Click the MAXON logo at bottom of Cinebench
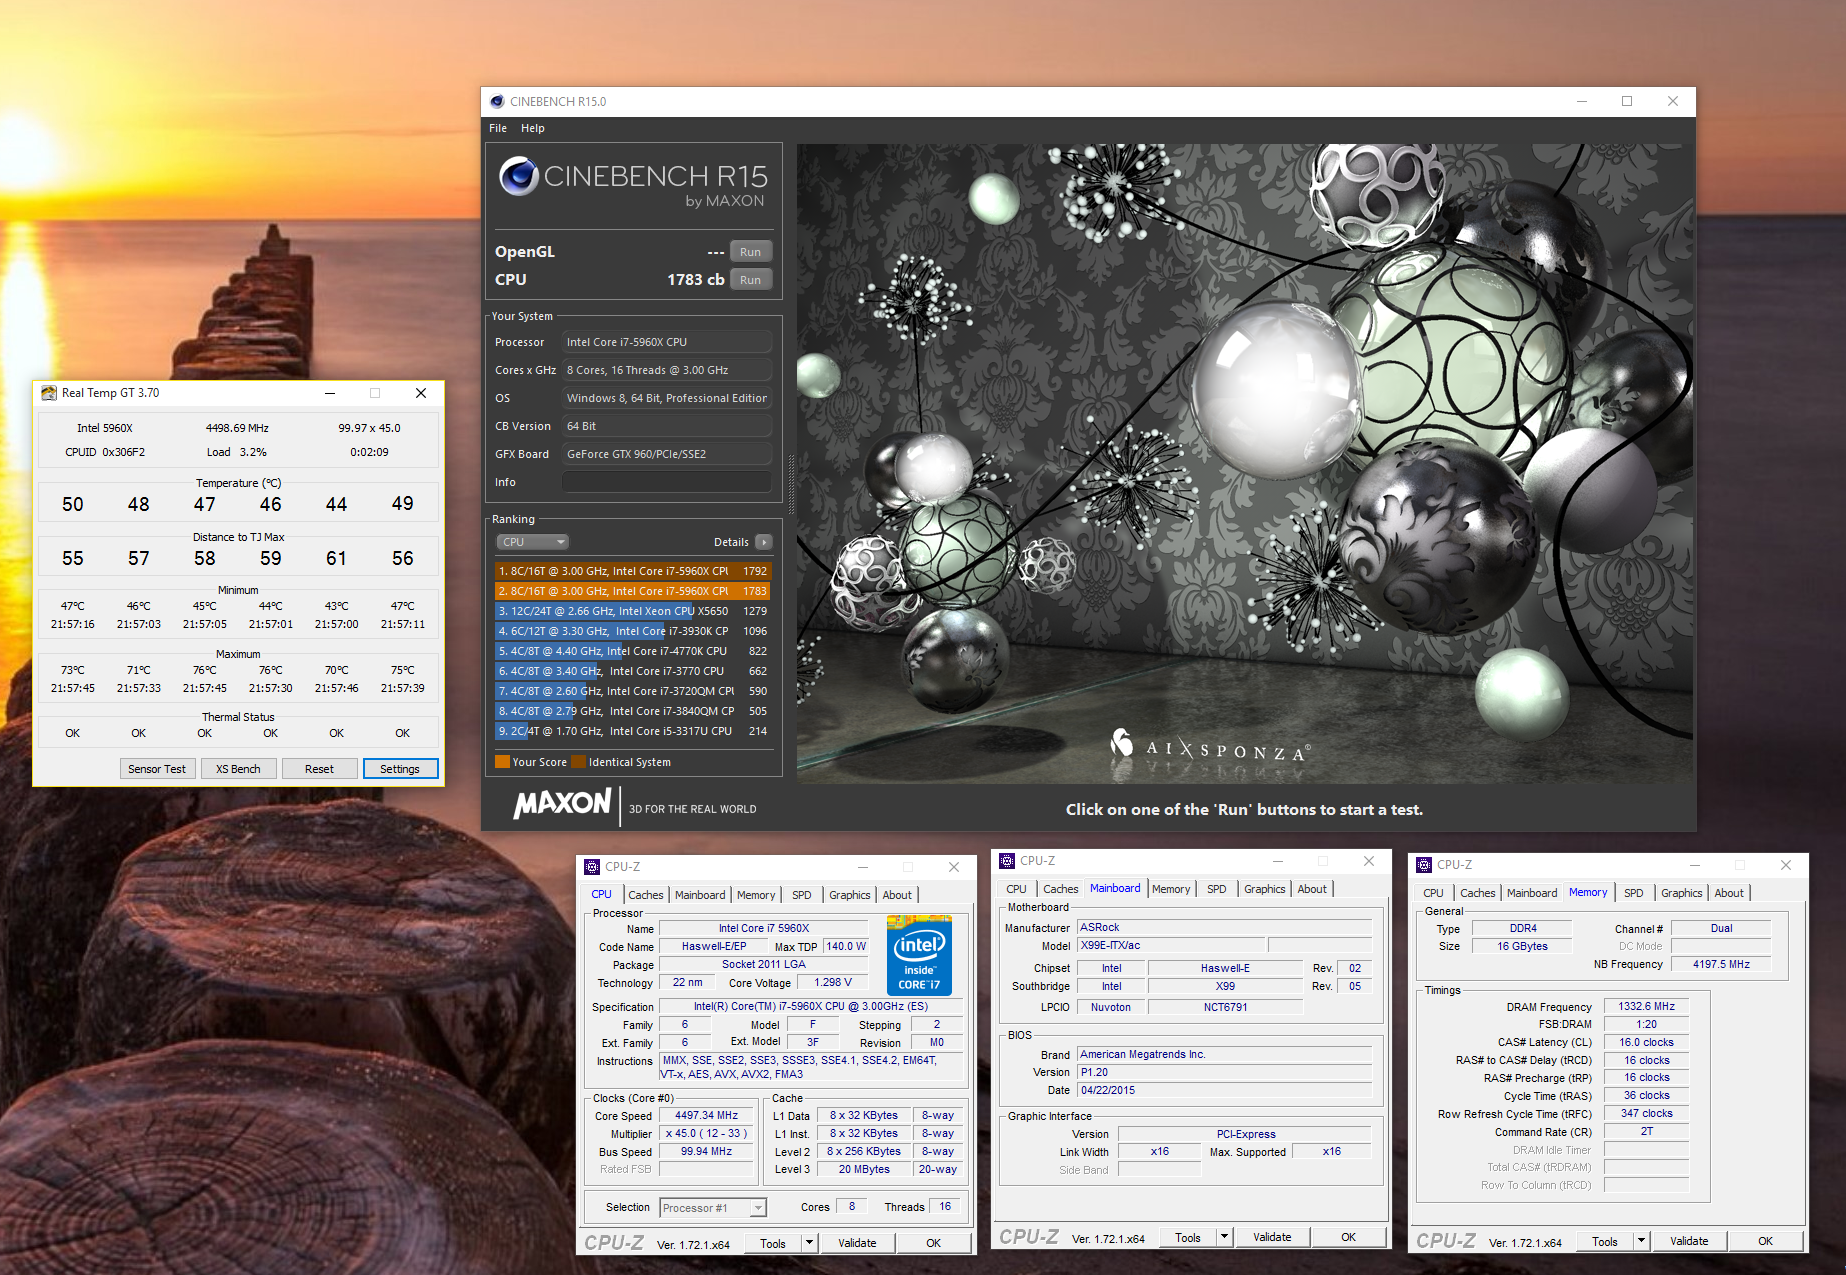 click(562, 804)
